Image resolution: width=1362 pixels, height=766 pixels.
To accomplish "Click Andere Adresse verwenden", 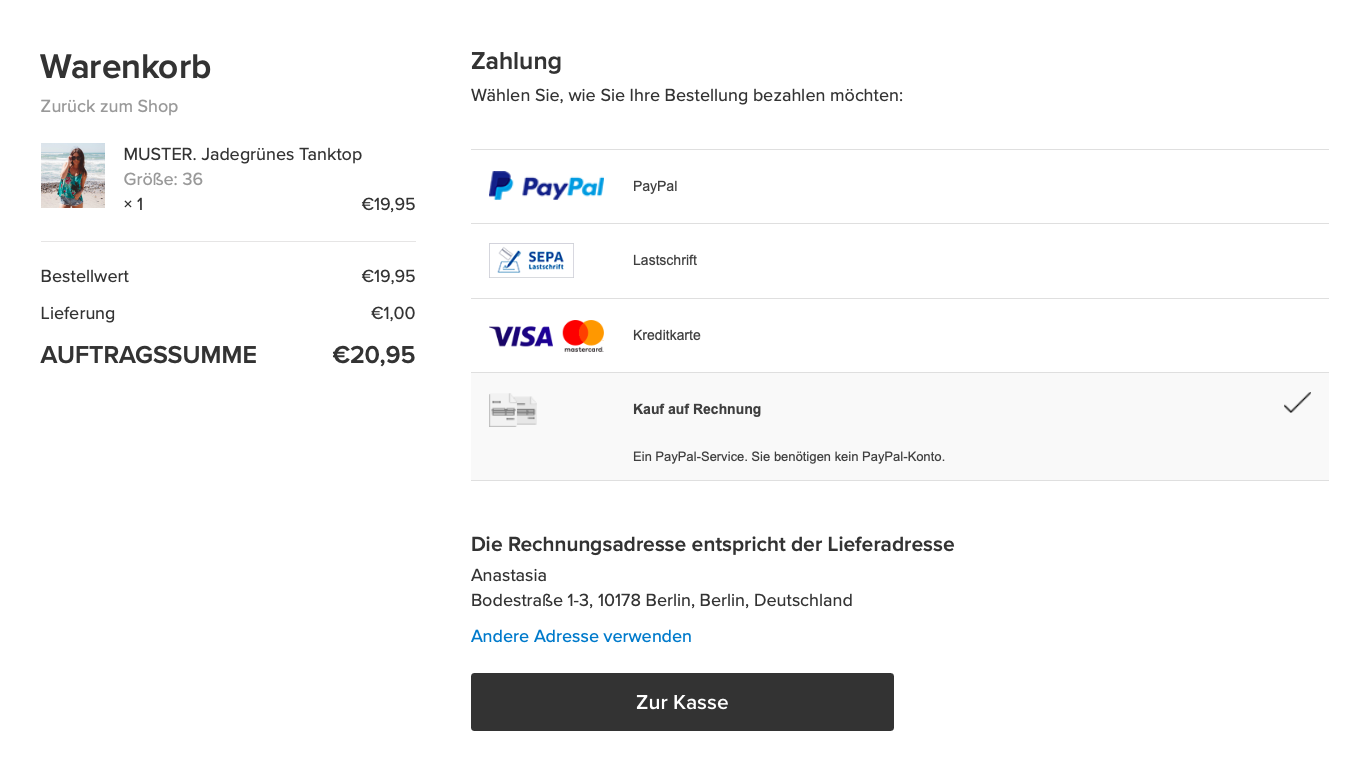I will (x=581, y=636).
